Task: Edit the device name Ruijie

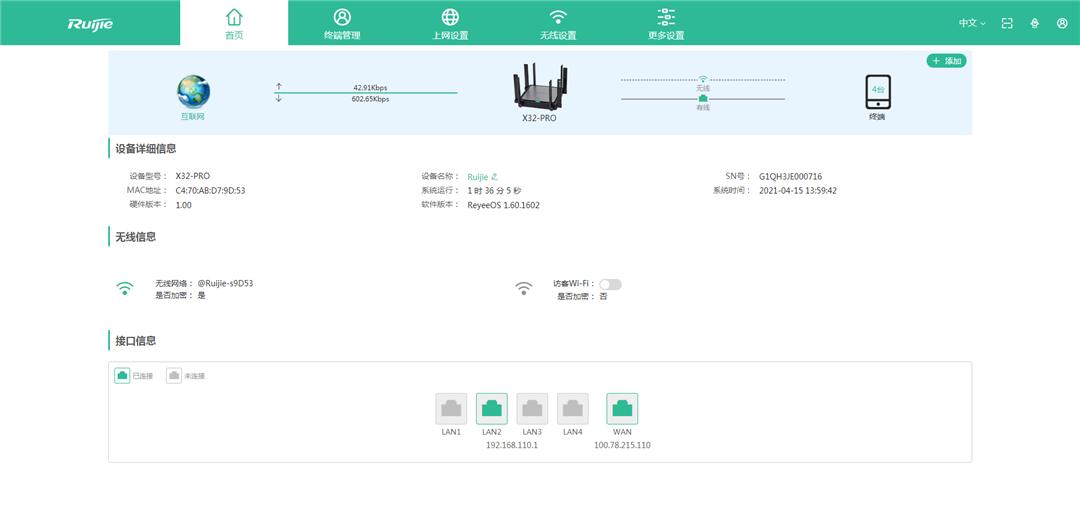Action: [495, 177]
